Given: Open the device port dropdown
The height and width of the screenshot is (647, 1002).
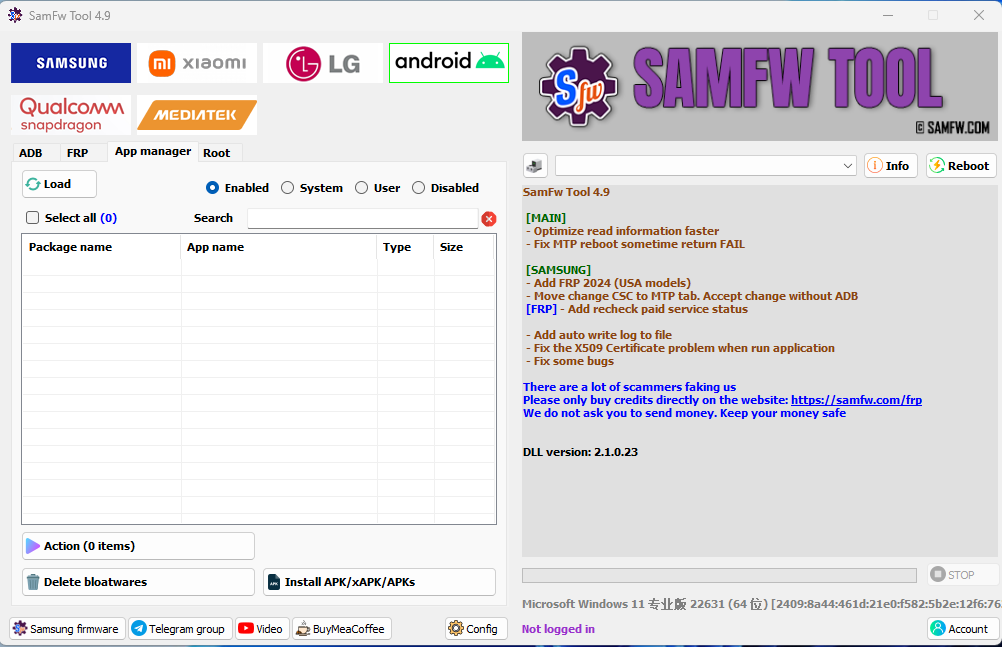Looking at the screenshot, I should click(705, 166).
